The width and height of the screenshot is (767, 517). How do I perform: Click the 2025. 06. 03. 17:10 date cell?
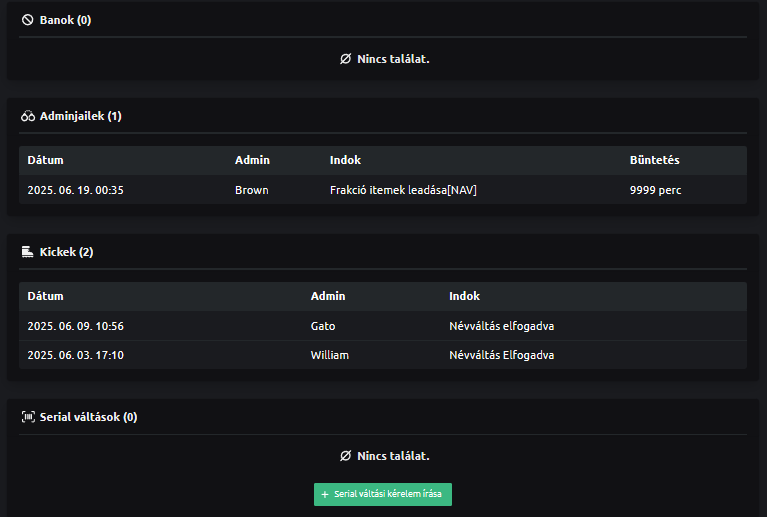pyautogui.click(x=76, y=355)
